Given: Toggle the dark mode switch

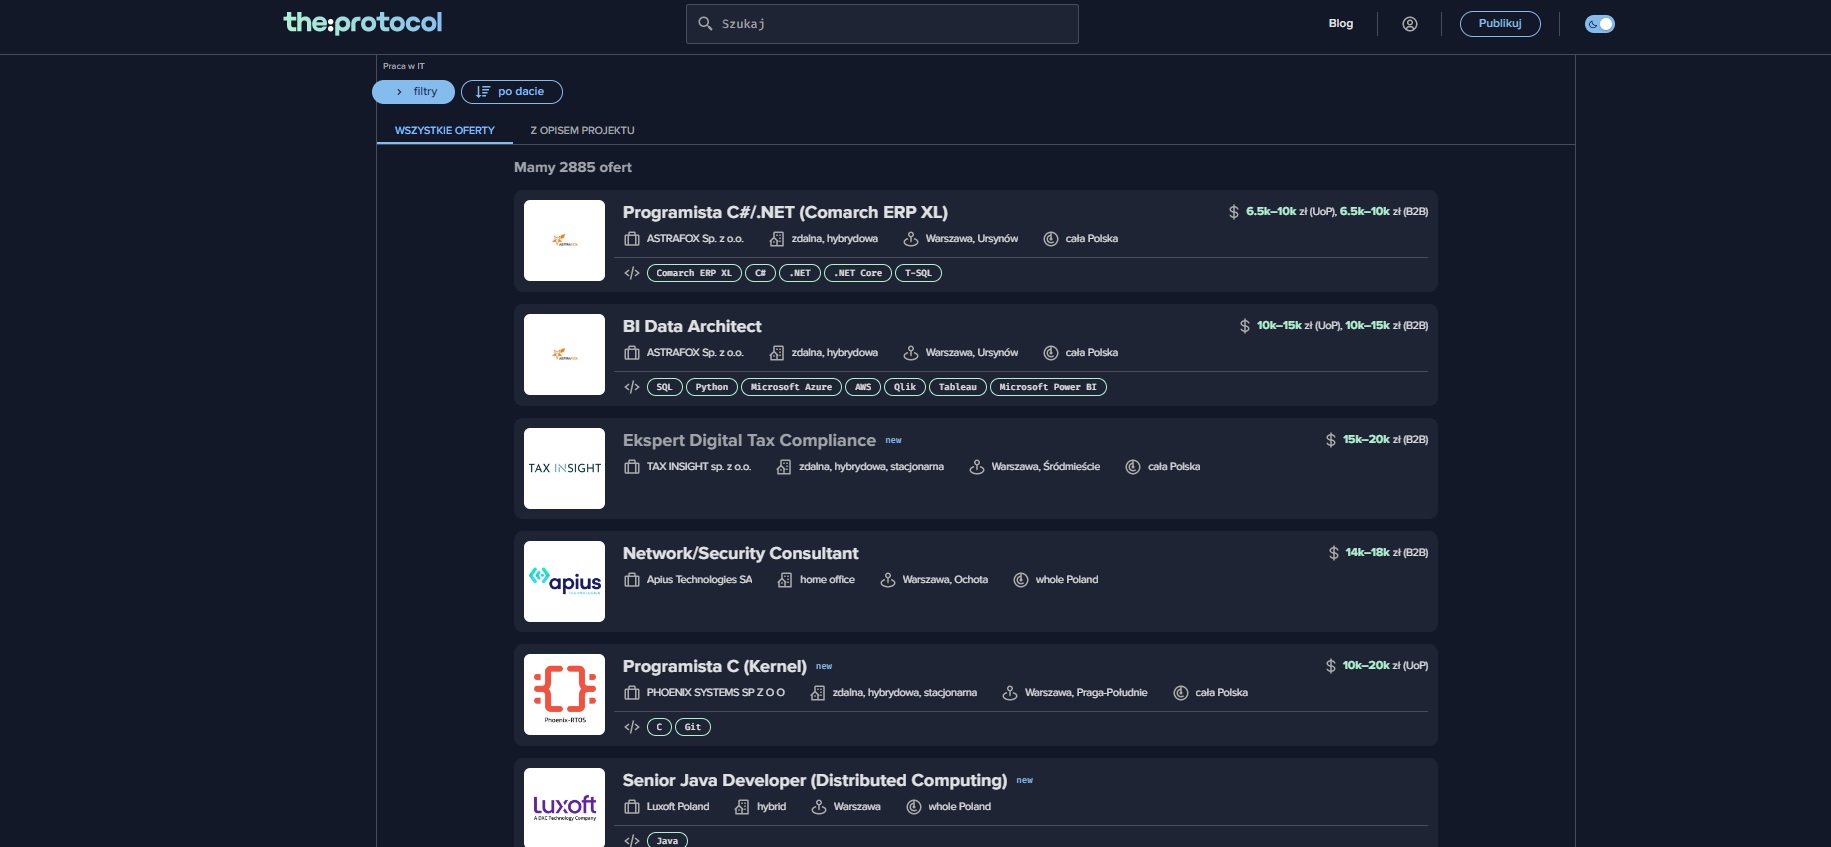Looking at the screenshot, I should pyautogui.click(x=1599, y=24).
